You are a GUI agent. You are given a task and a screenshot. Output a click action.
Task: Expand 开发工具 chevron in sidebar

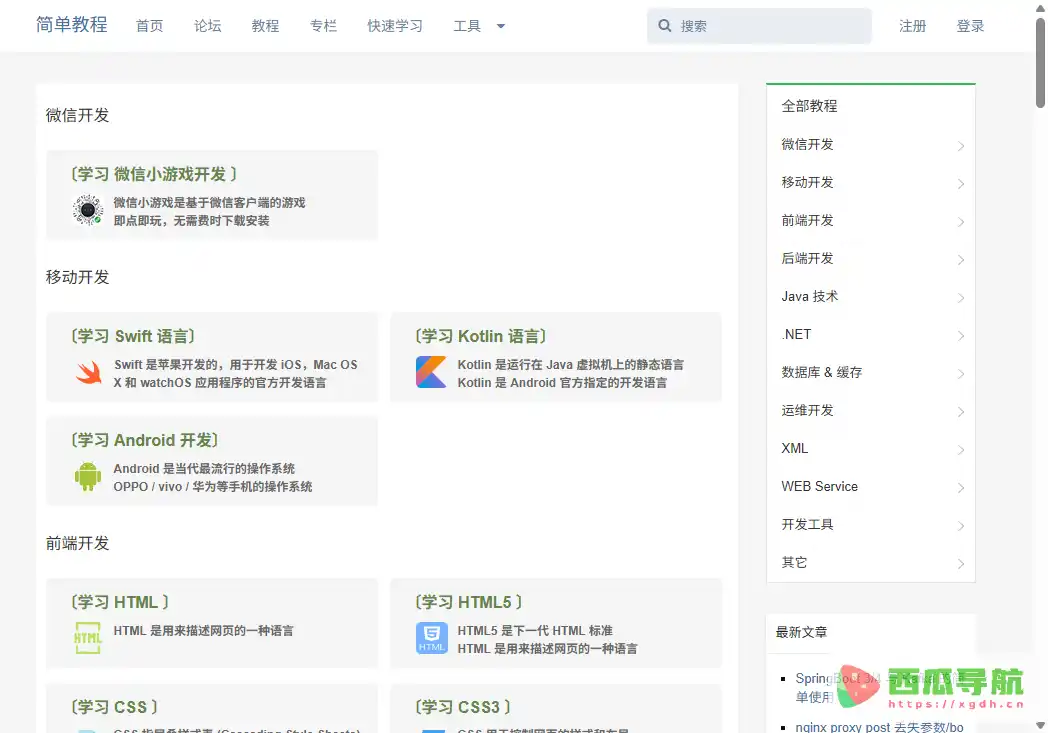pyautogui.click(x=960, y=527)
